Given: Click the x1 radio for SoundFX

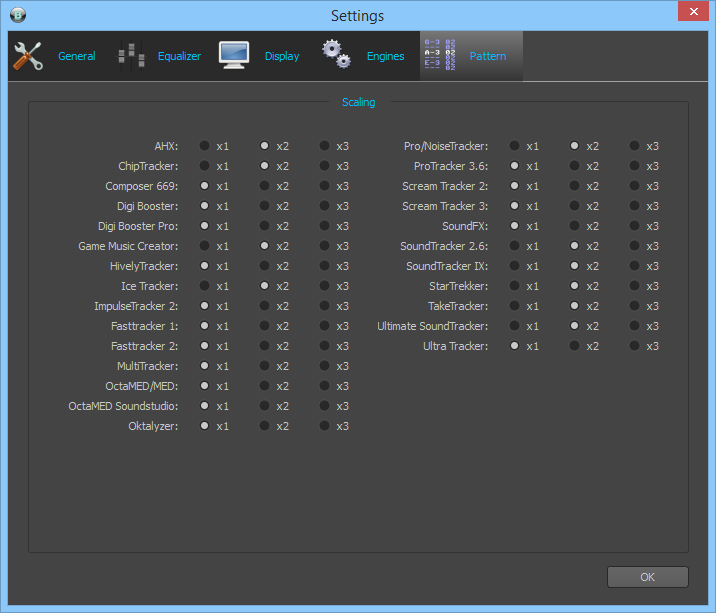Looking at the screenshot, I should 515,226.
